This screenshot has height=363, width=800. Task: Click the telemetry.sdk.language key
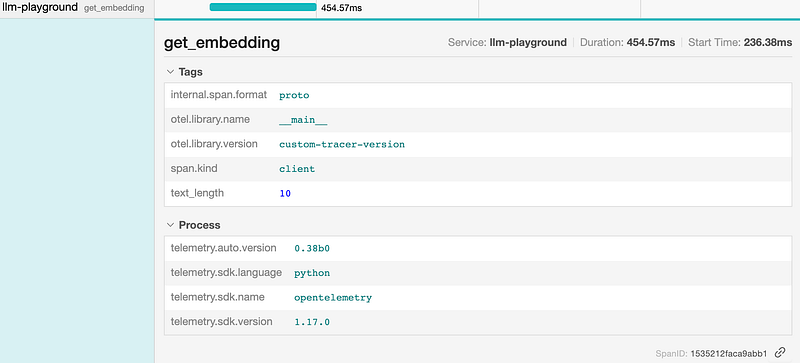(x=226, y=273)
